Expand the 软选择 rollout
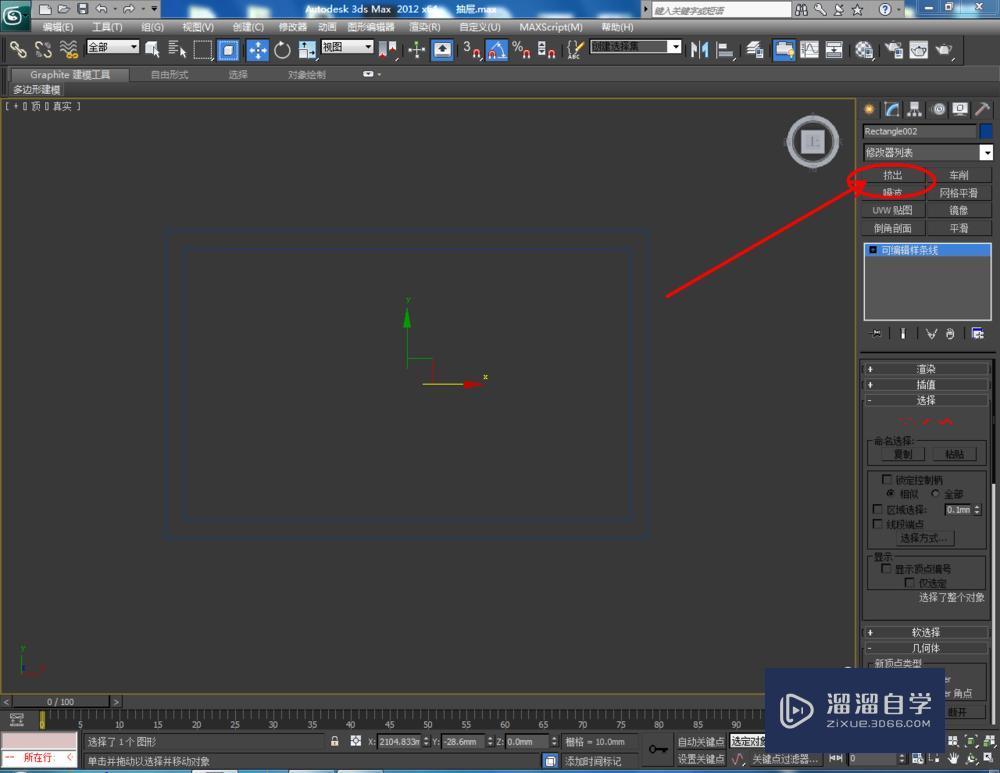 (925, 632)
